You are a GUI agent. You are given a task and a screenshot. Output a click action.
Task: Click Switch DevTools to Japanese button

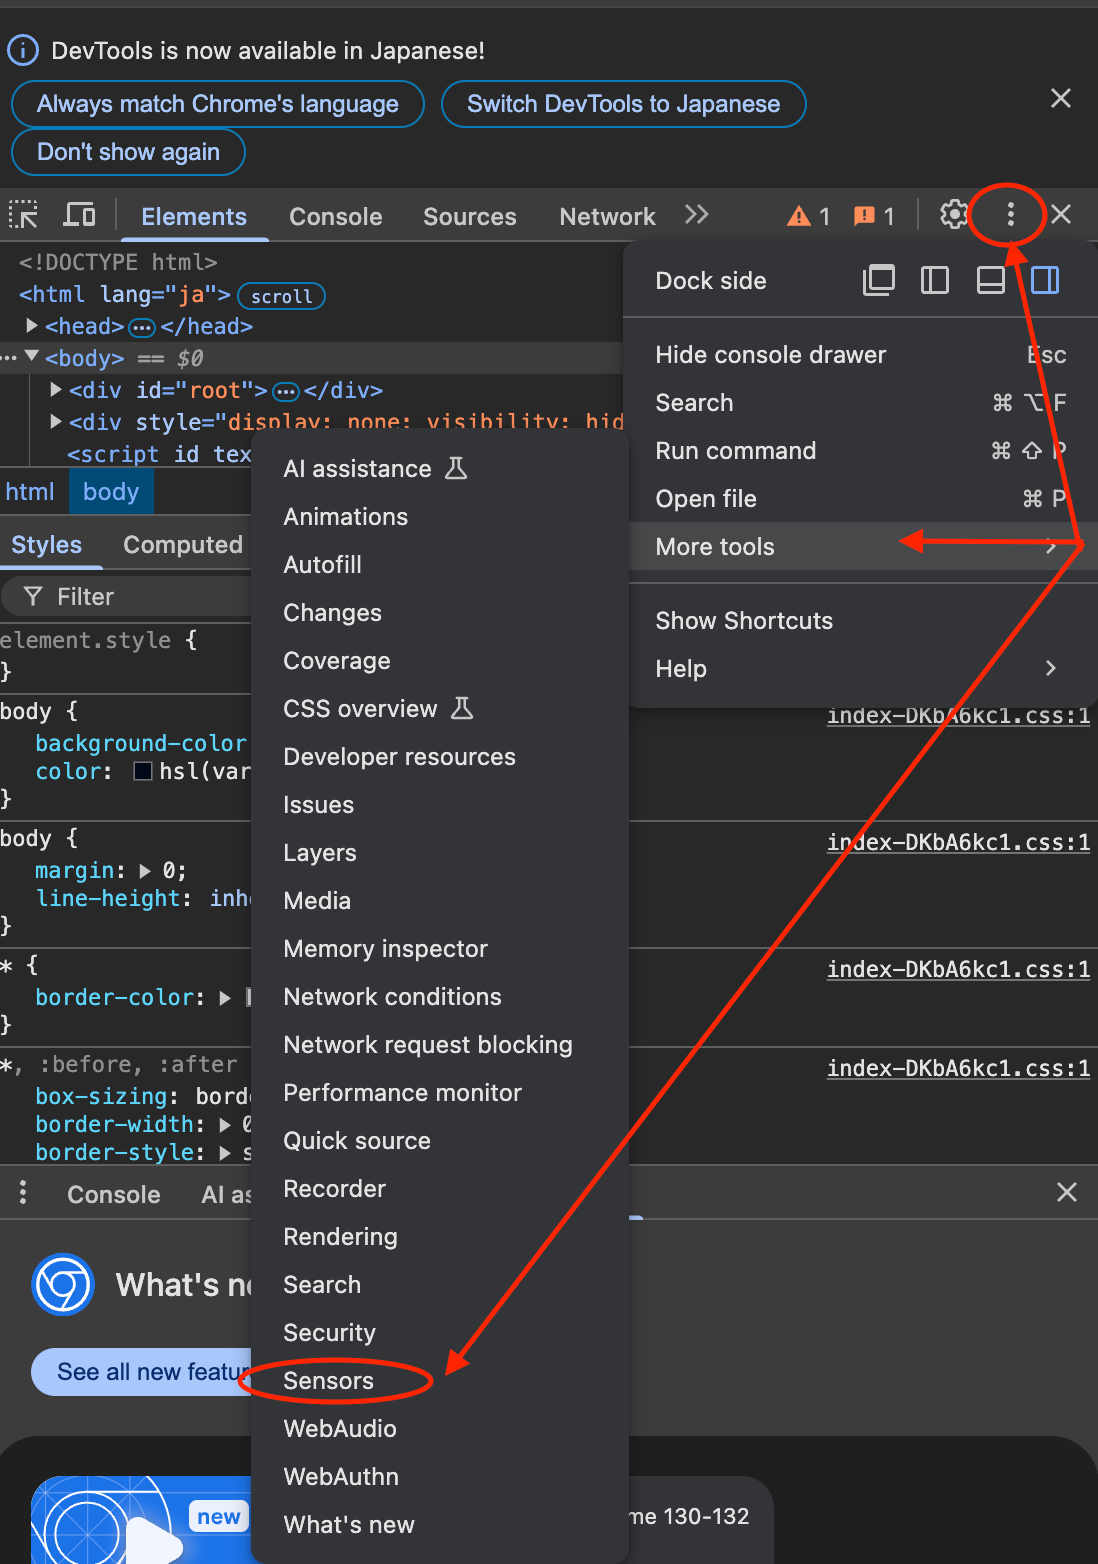tap(623, 104)
